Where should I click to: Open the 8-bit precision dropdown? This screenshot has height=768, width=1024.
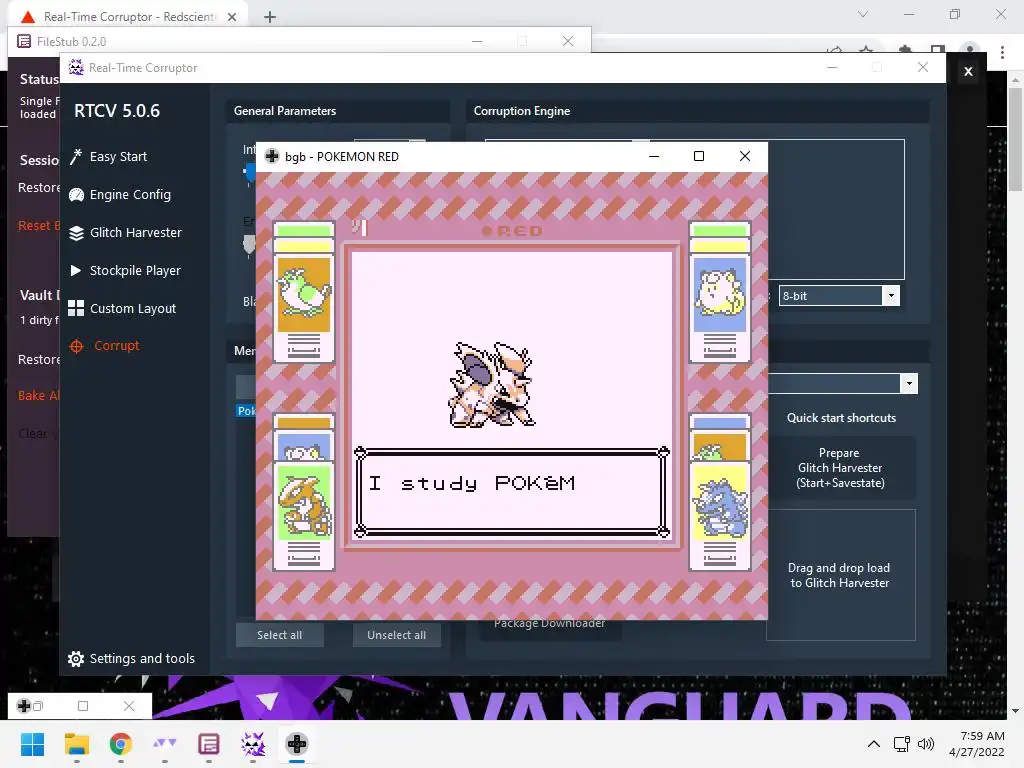(891, 296)
